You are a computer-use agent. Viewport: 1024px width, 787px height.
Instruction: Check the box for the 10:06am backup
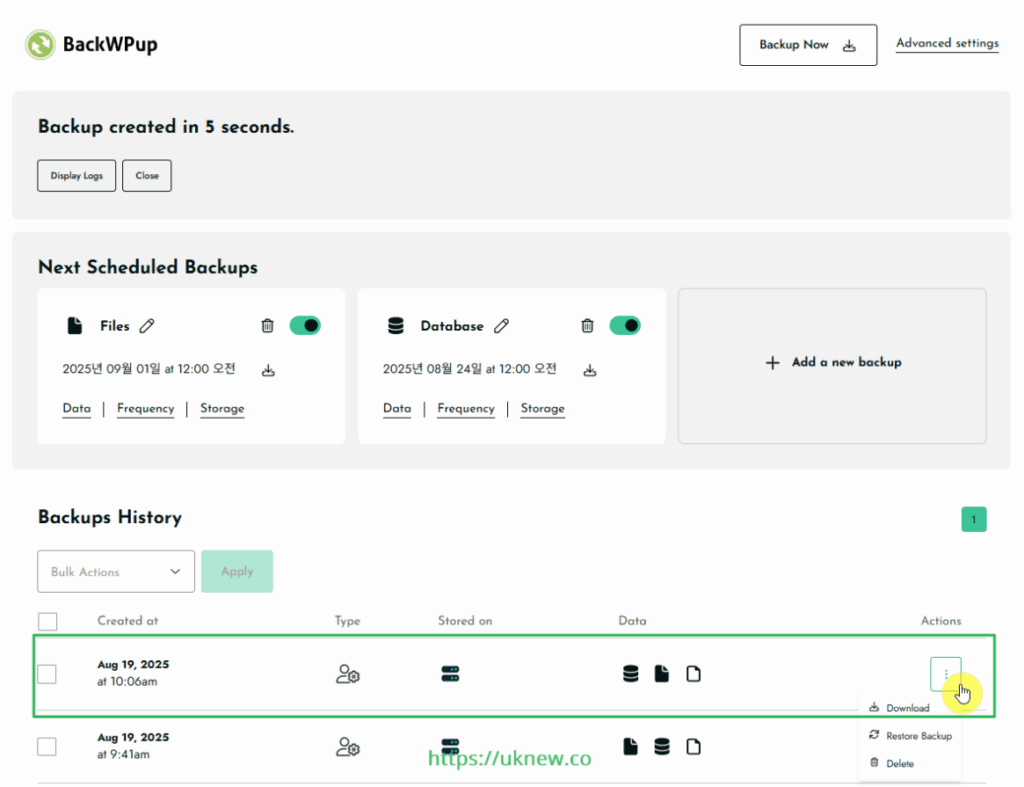click(47, 674)
